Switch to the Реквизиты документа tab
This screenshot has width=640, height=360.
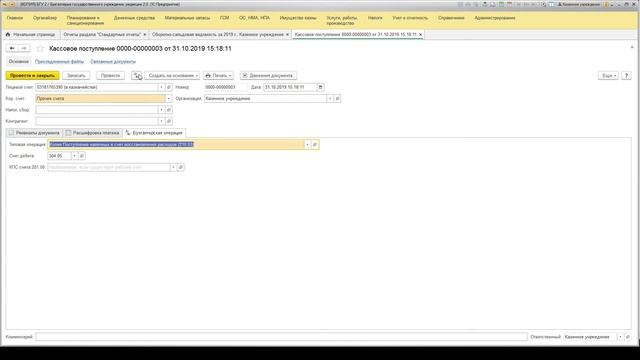[34, 133]
